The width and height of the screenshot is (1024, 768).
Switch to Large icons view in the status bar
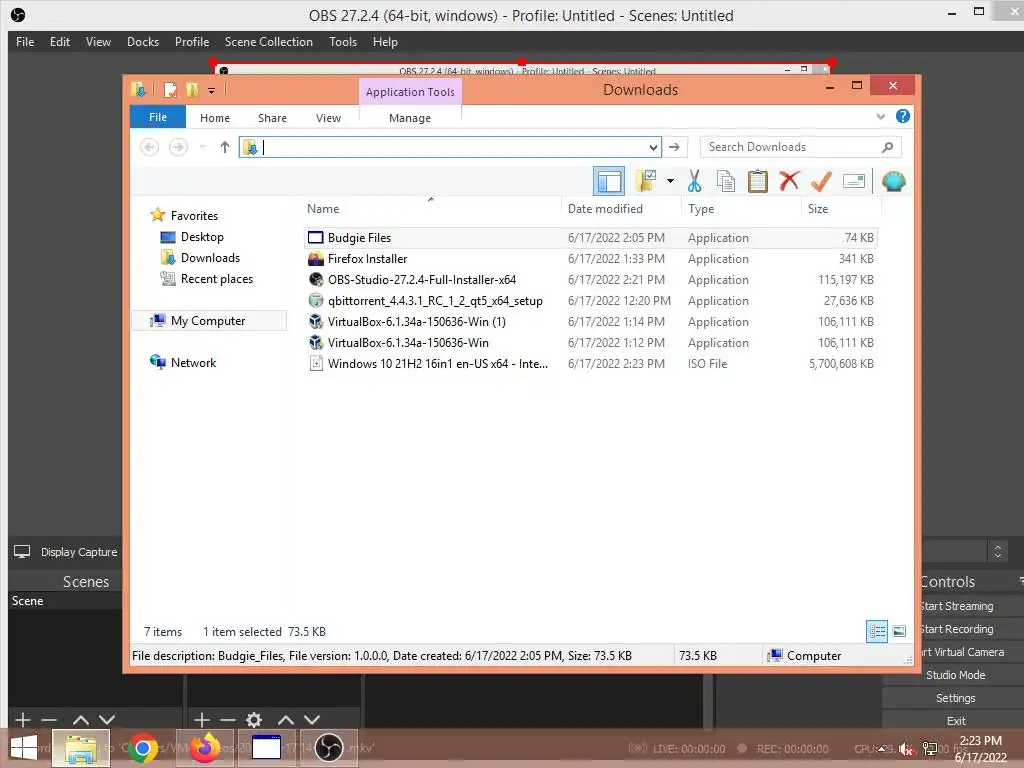click(899, 632)
